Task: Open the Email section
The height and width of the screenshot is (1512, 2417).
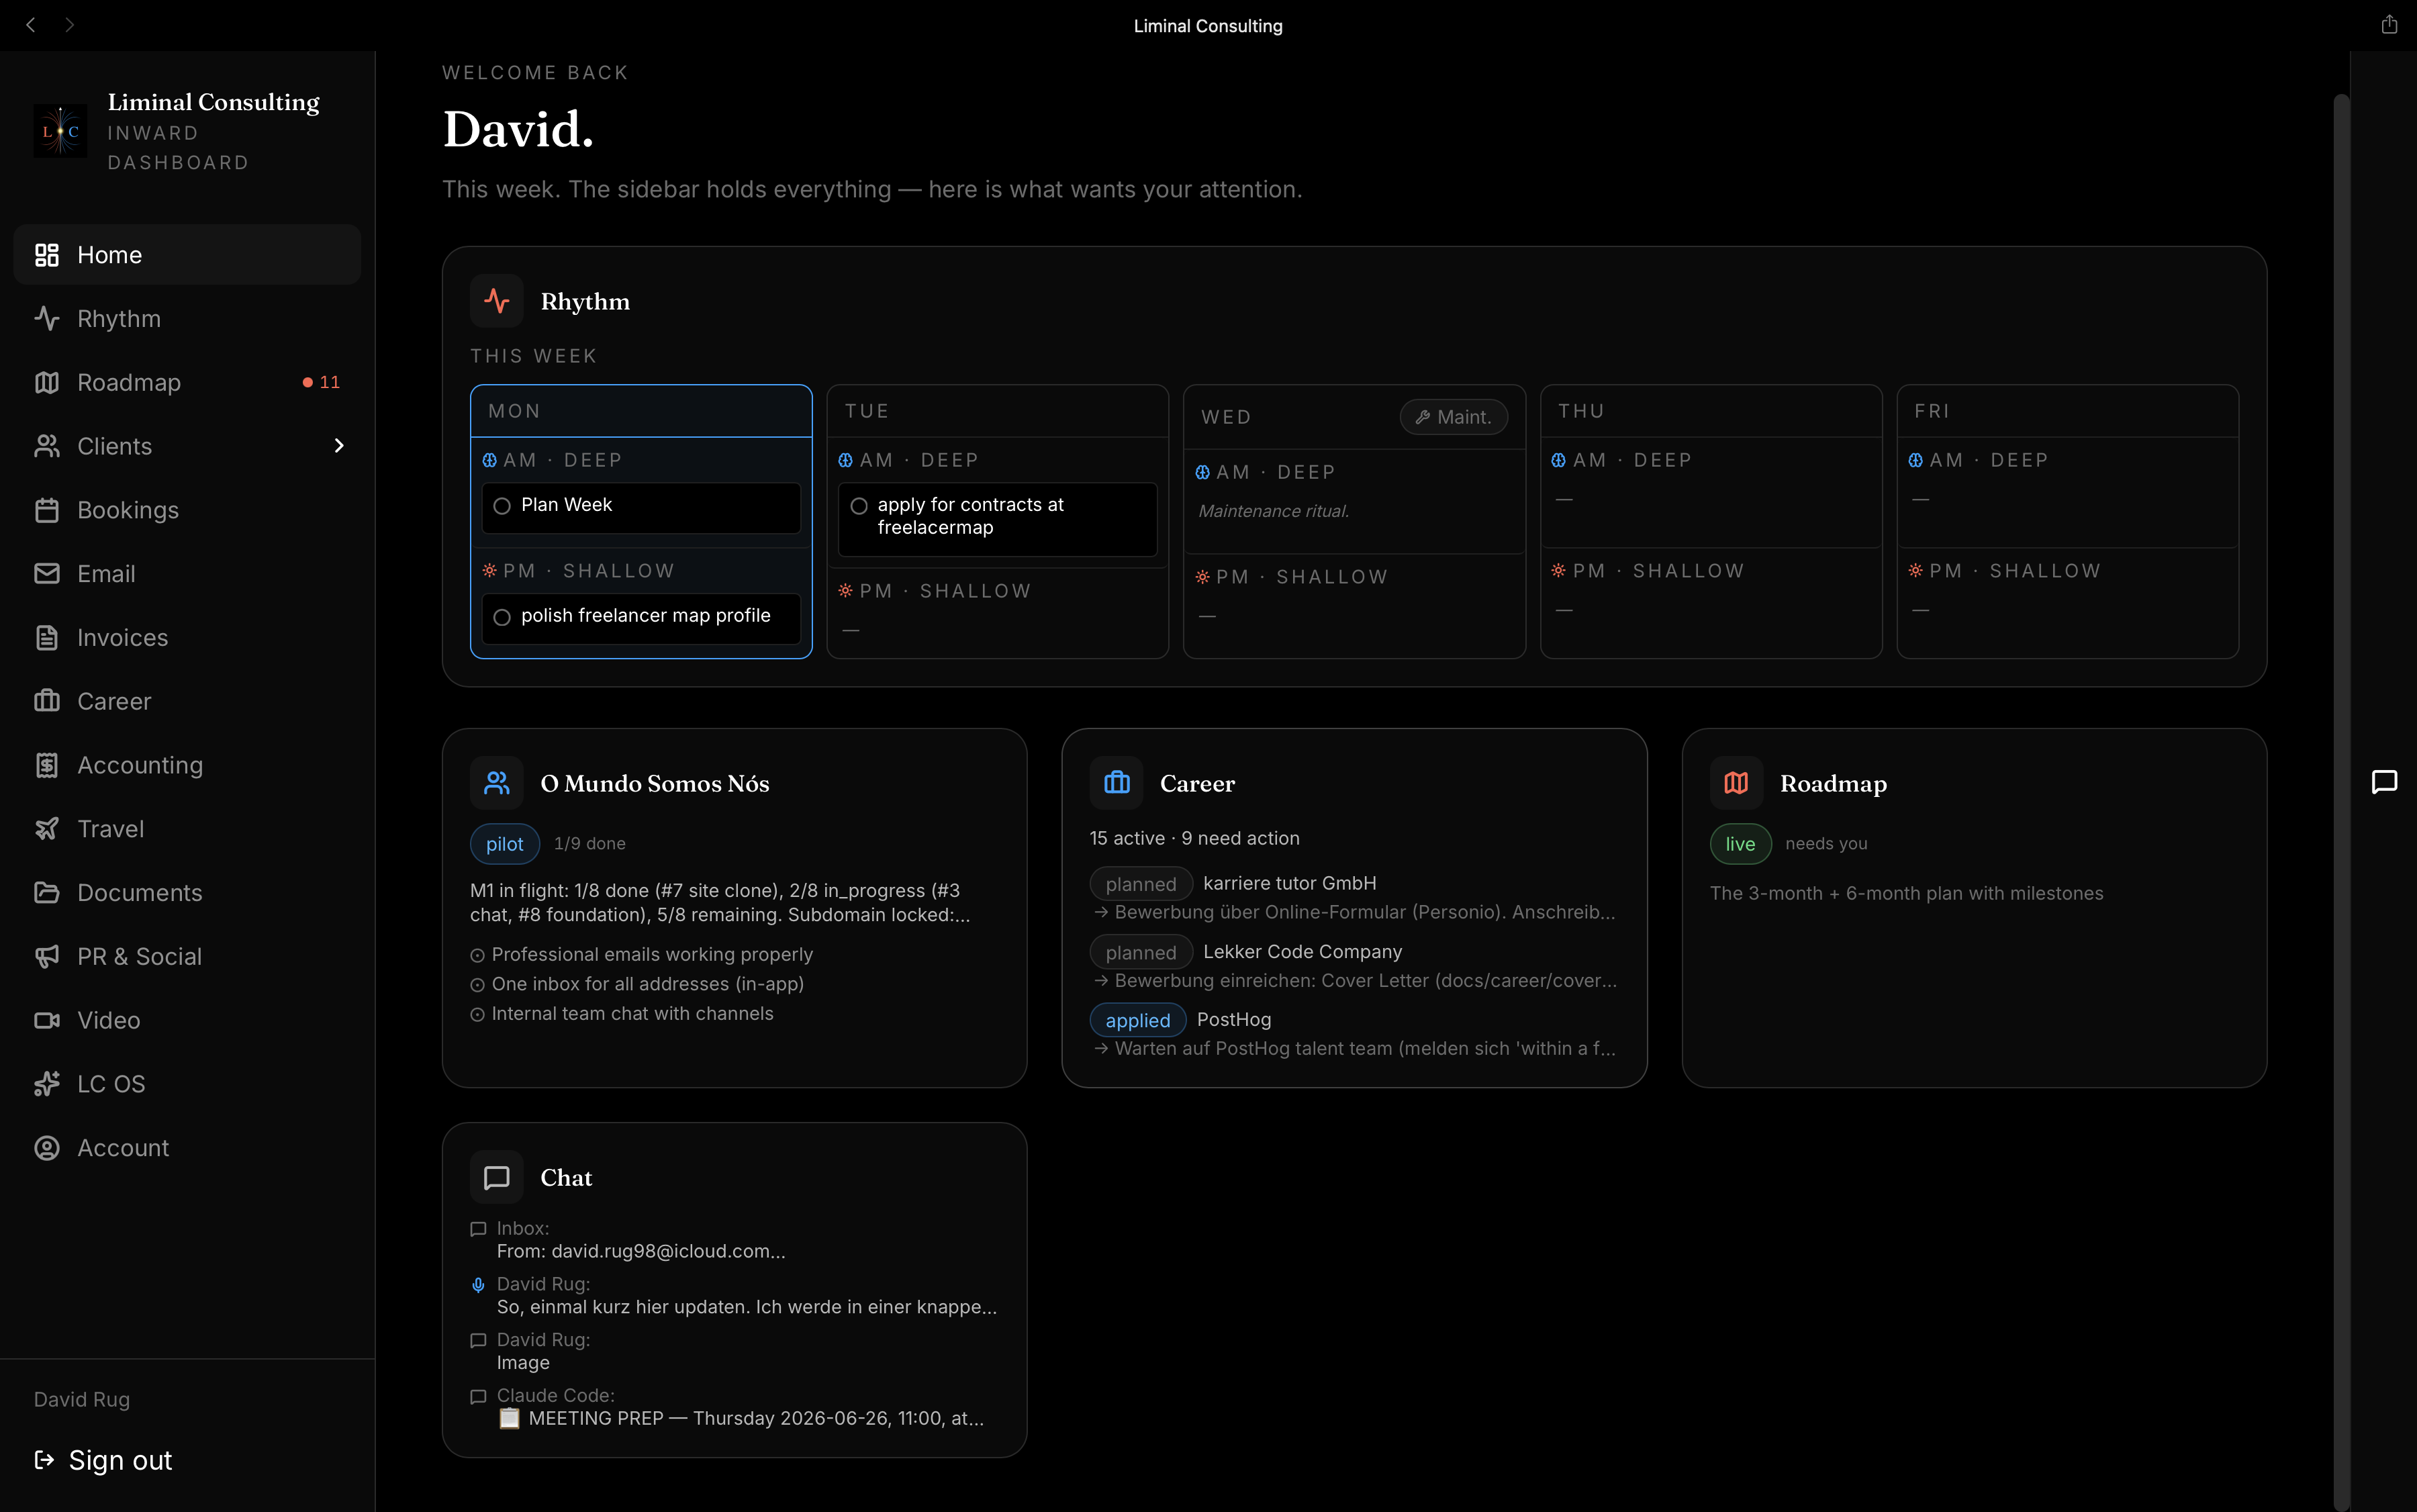Action: click(187, 574)
